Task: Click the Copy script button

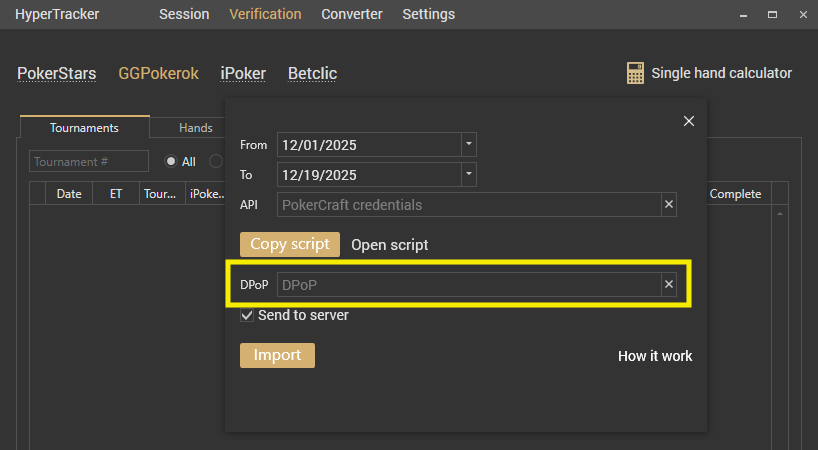Action: 290,245
